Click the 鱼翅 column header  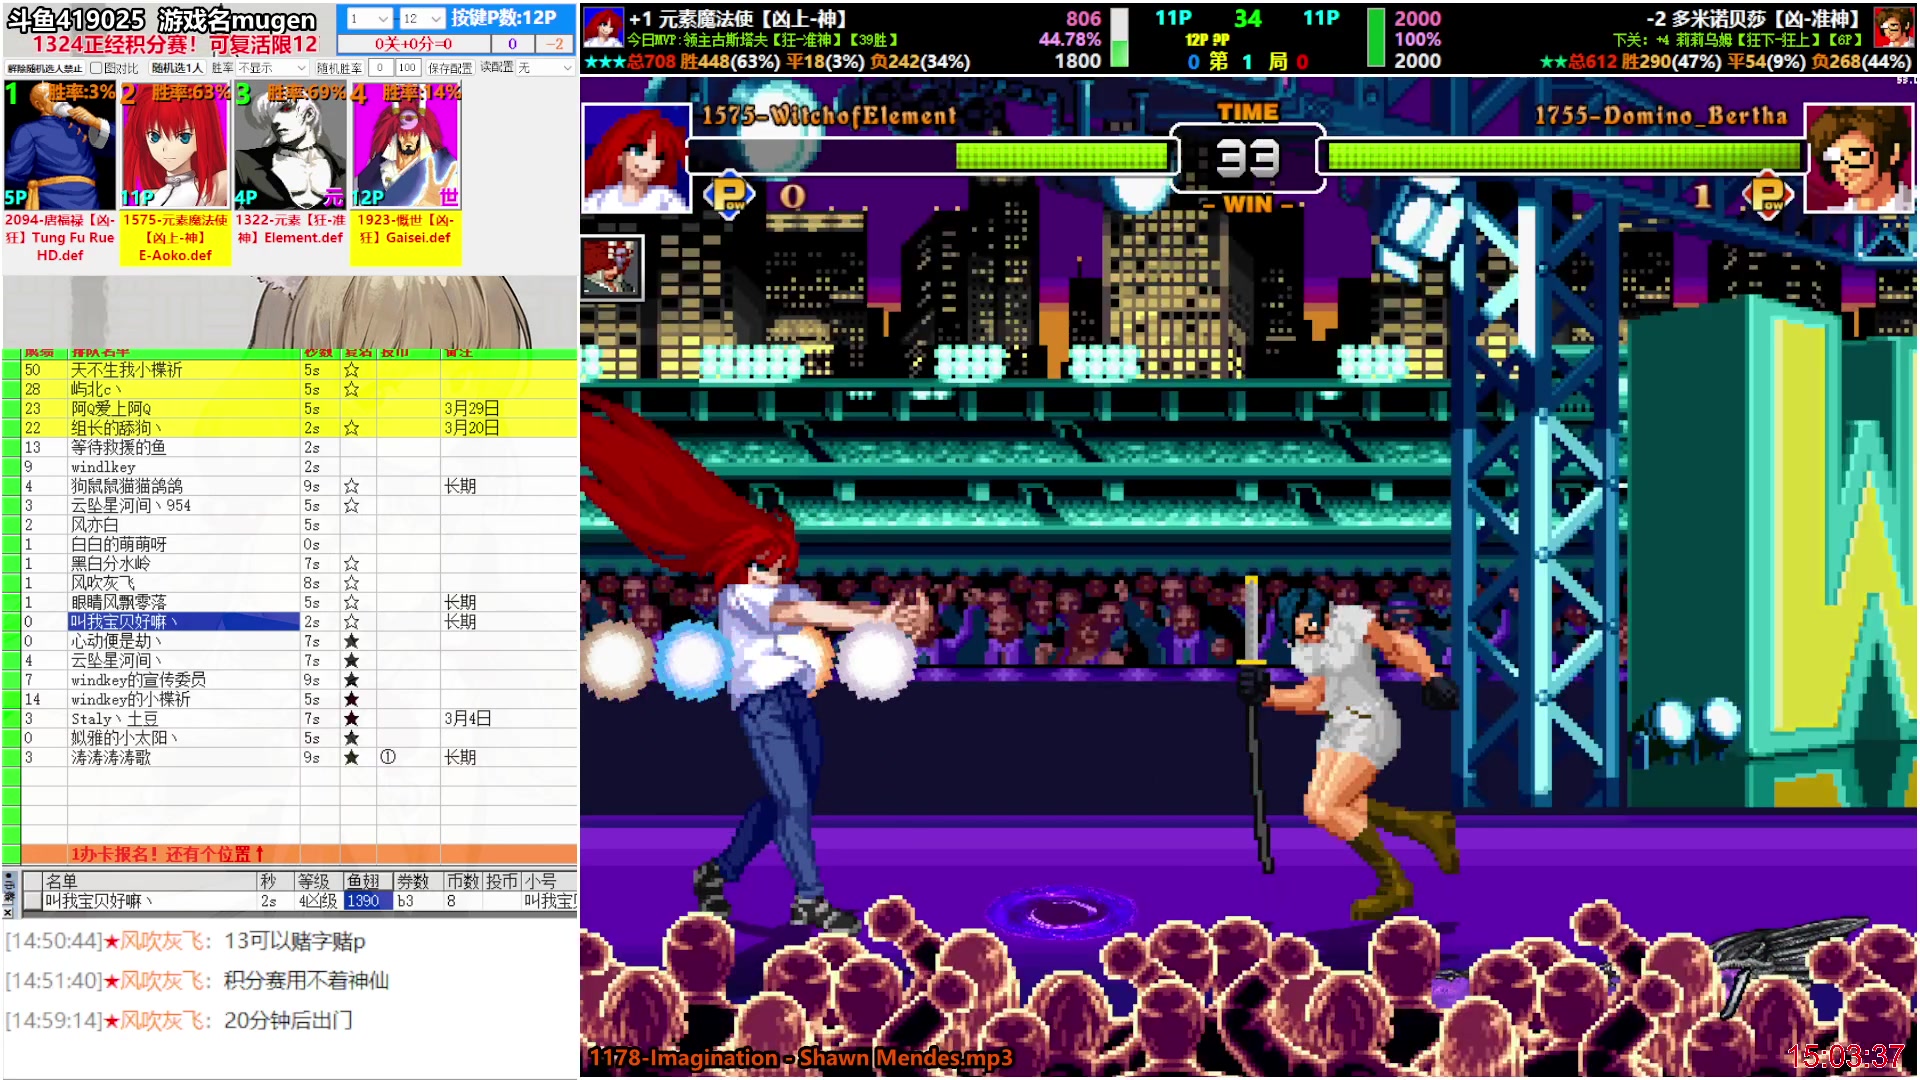[x=367, y=881]
